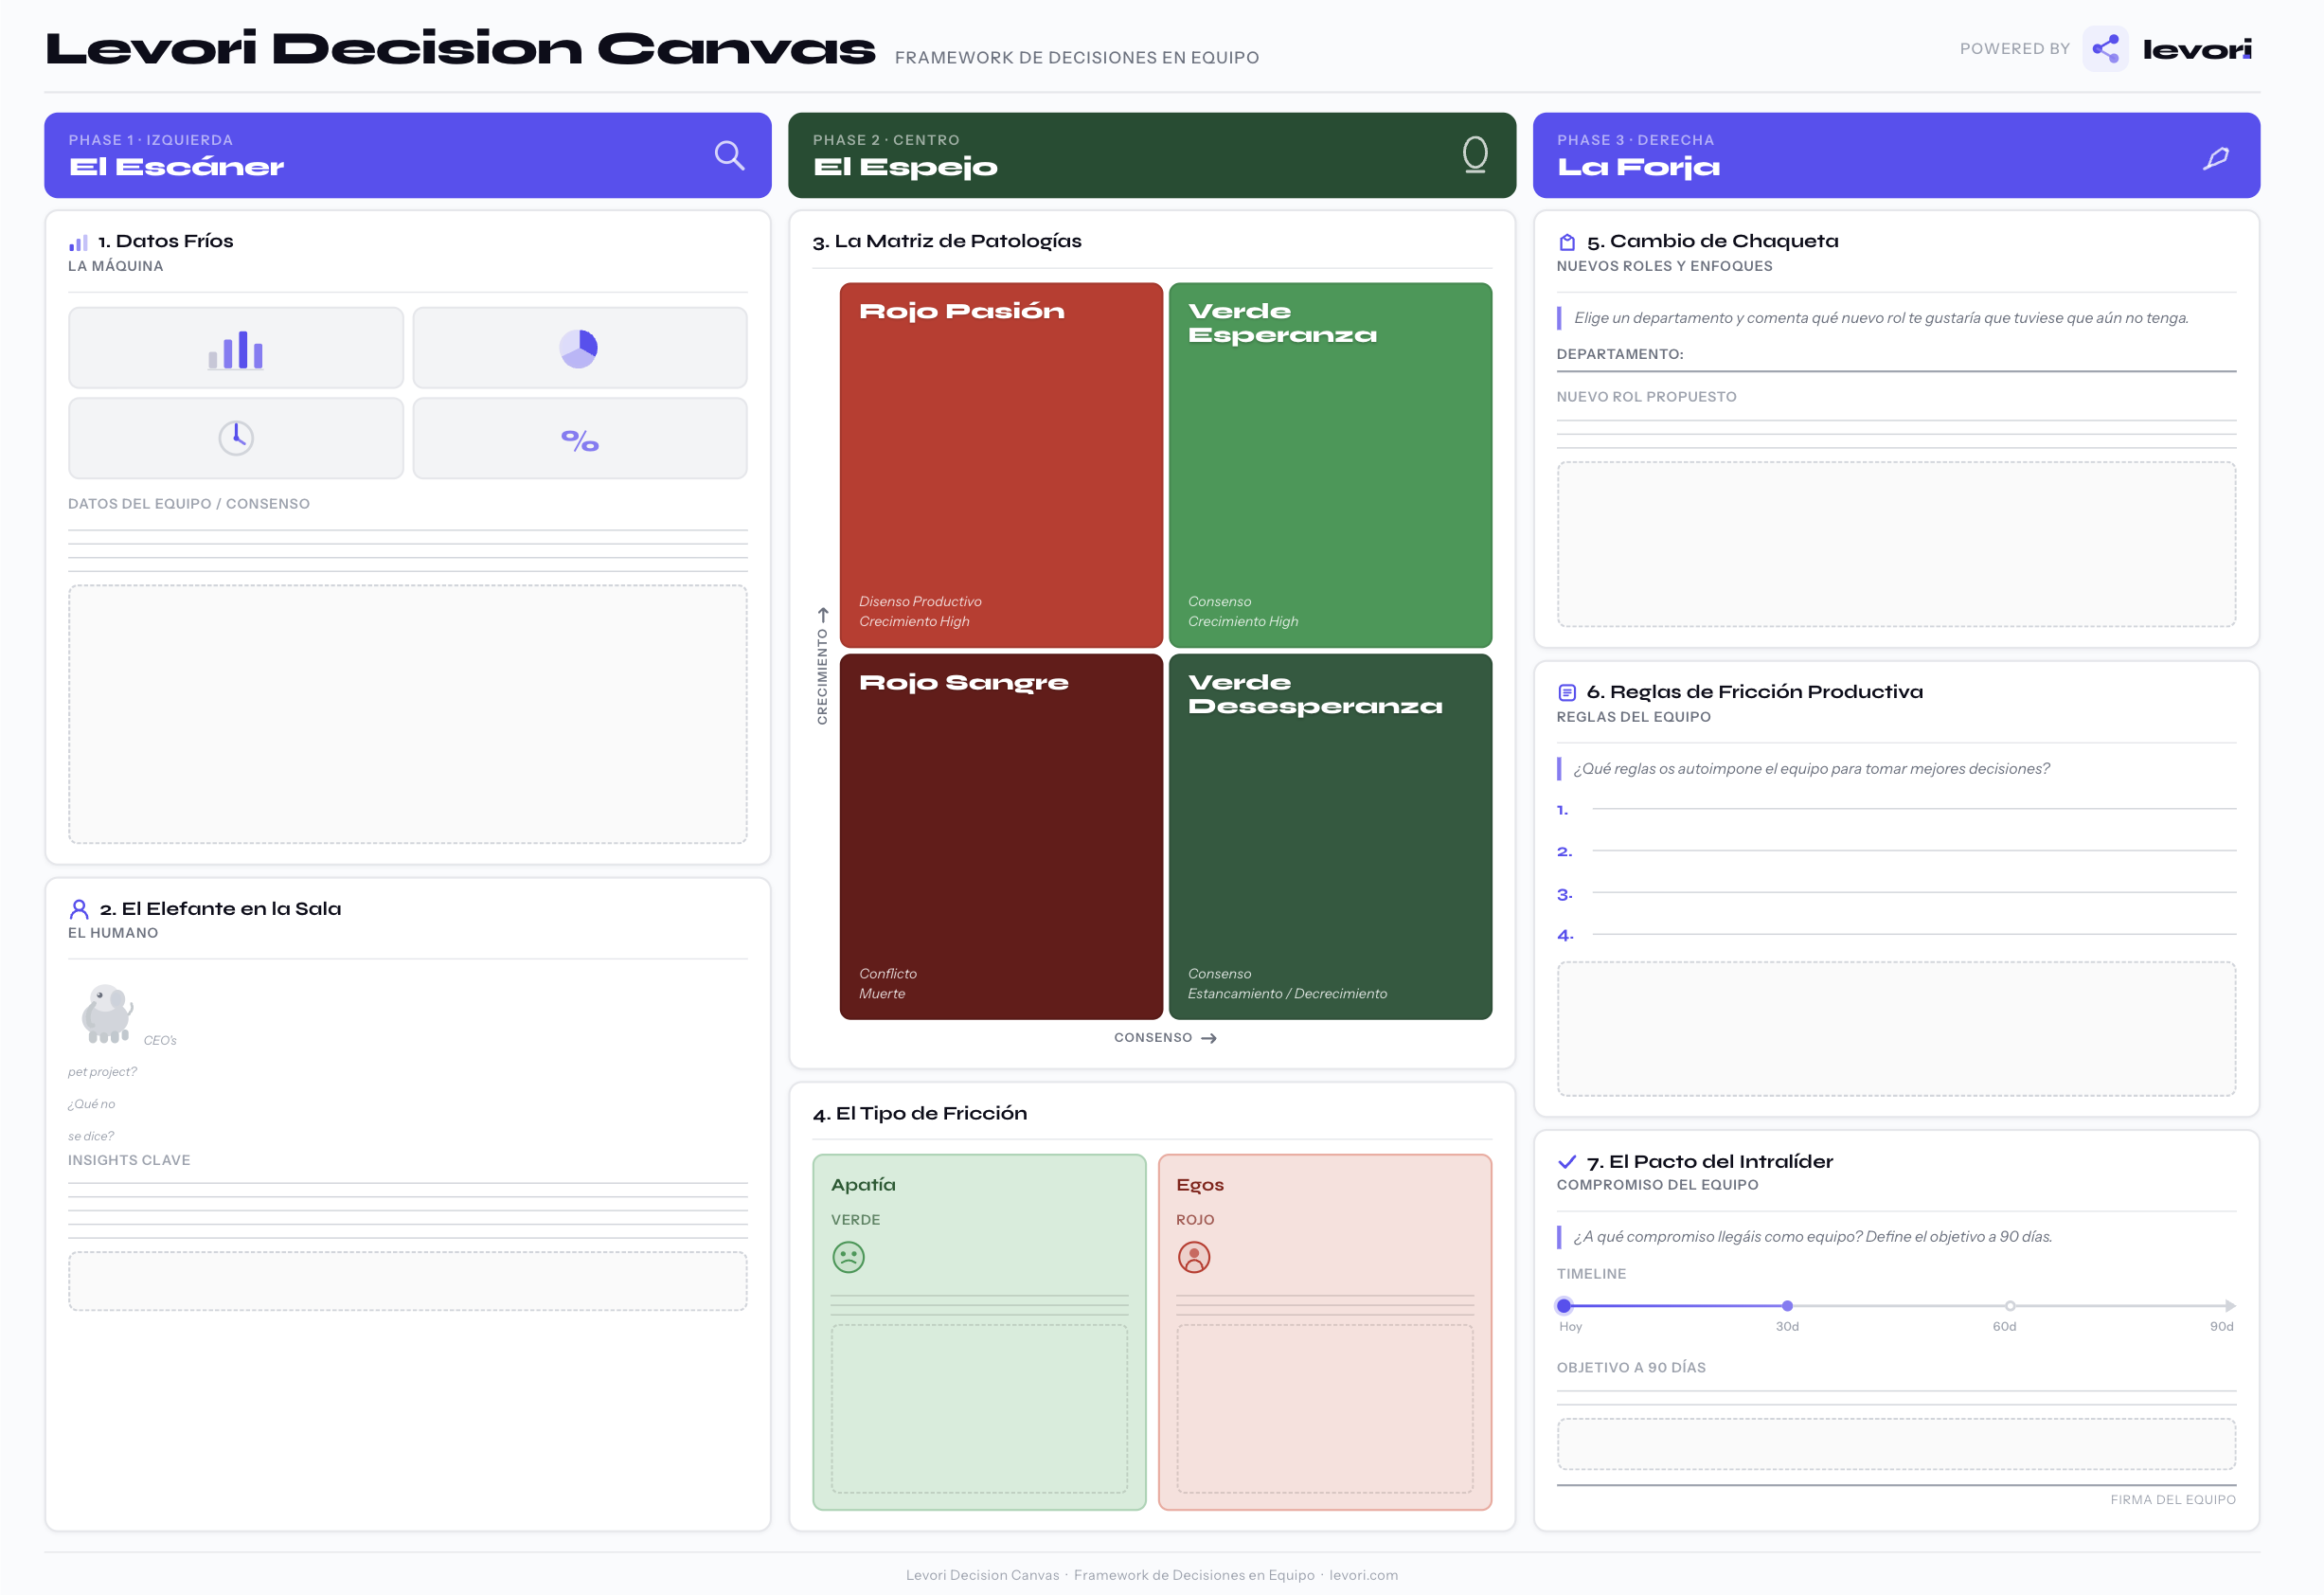Select the Verde Esperanza quadrant
This screenshot has height=1595, width=2324.
point(1330,465)
